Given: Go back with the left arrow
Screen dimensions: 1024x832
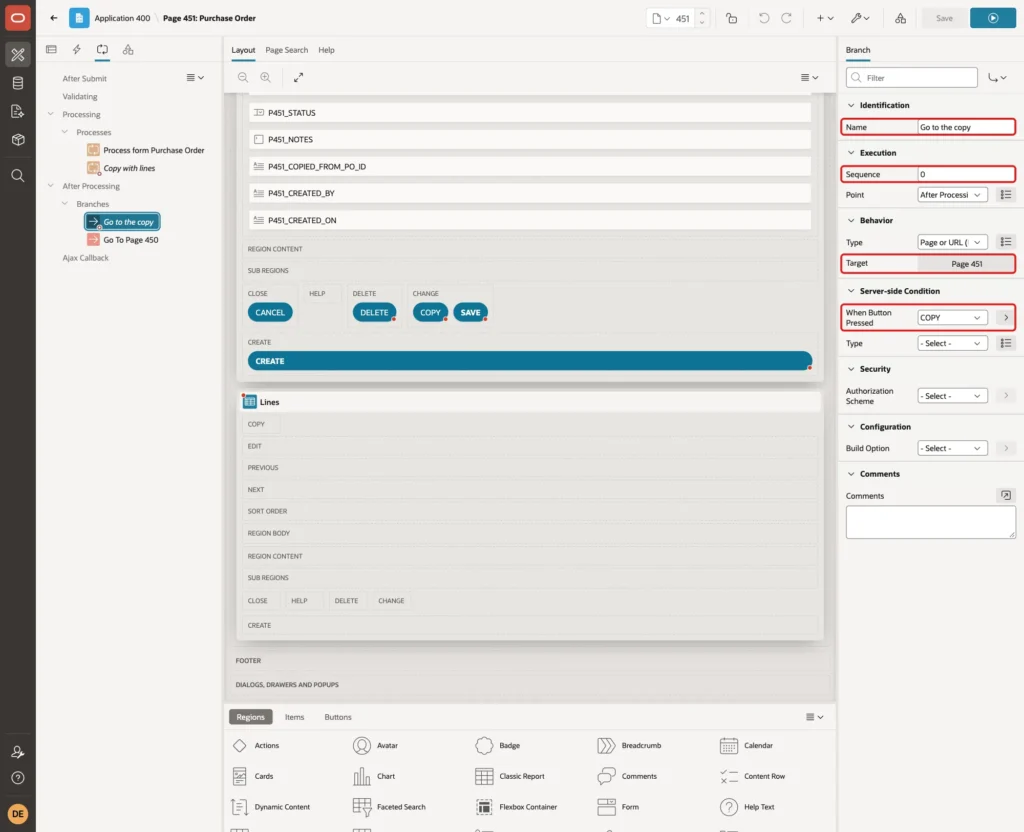Looking at the screenshot, I should point(54,18).
